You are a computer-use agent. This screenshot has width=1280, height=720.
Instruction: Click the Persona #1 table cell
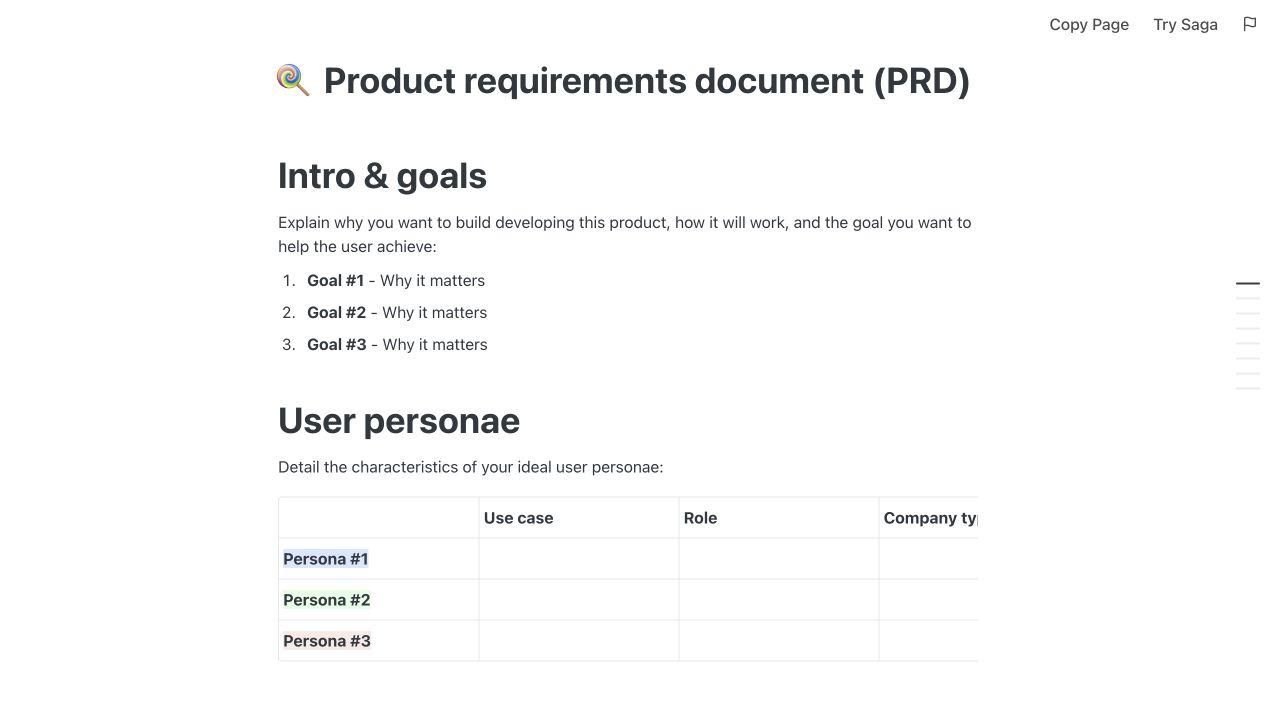pos(379,559)
